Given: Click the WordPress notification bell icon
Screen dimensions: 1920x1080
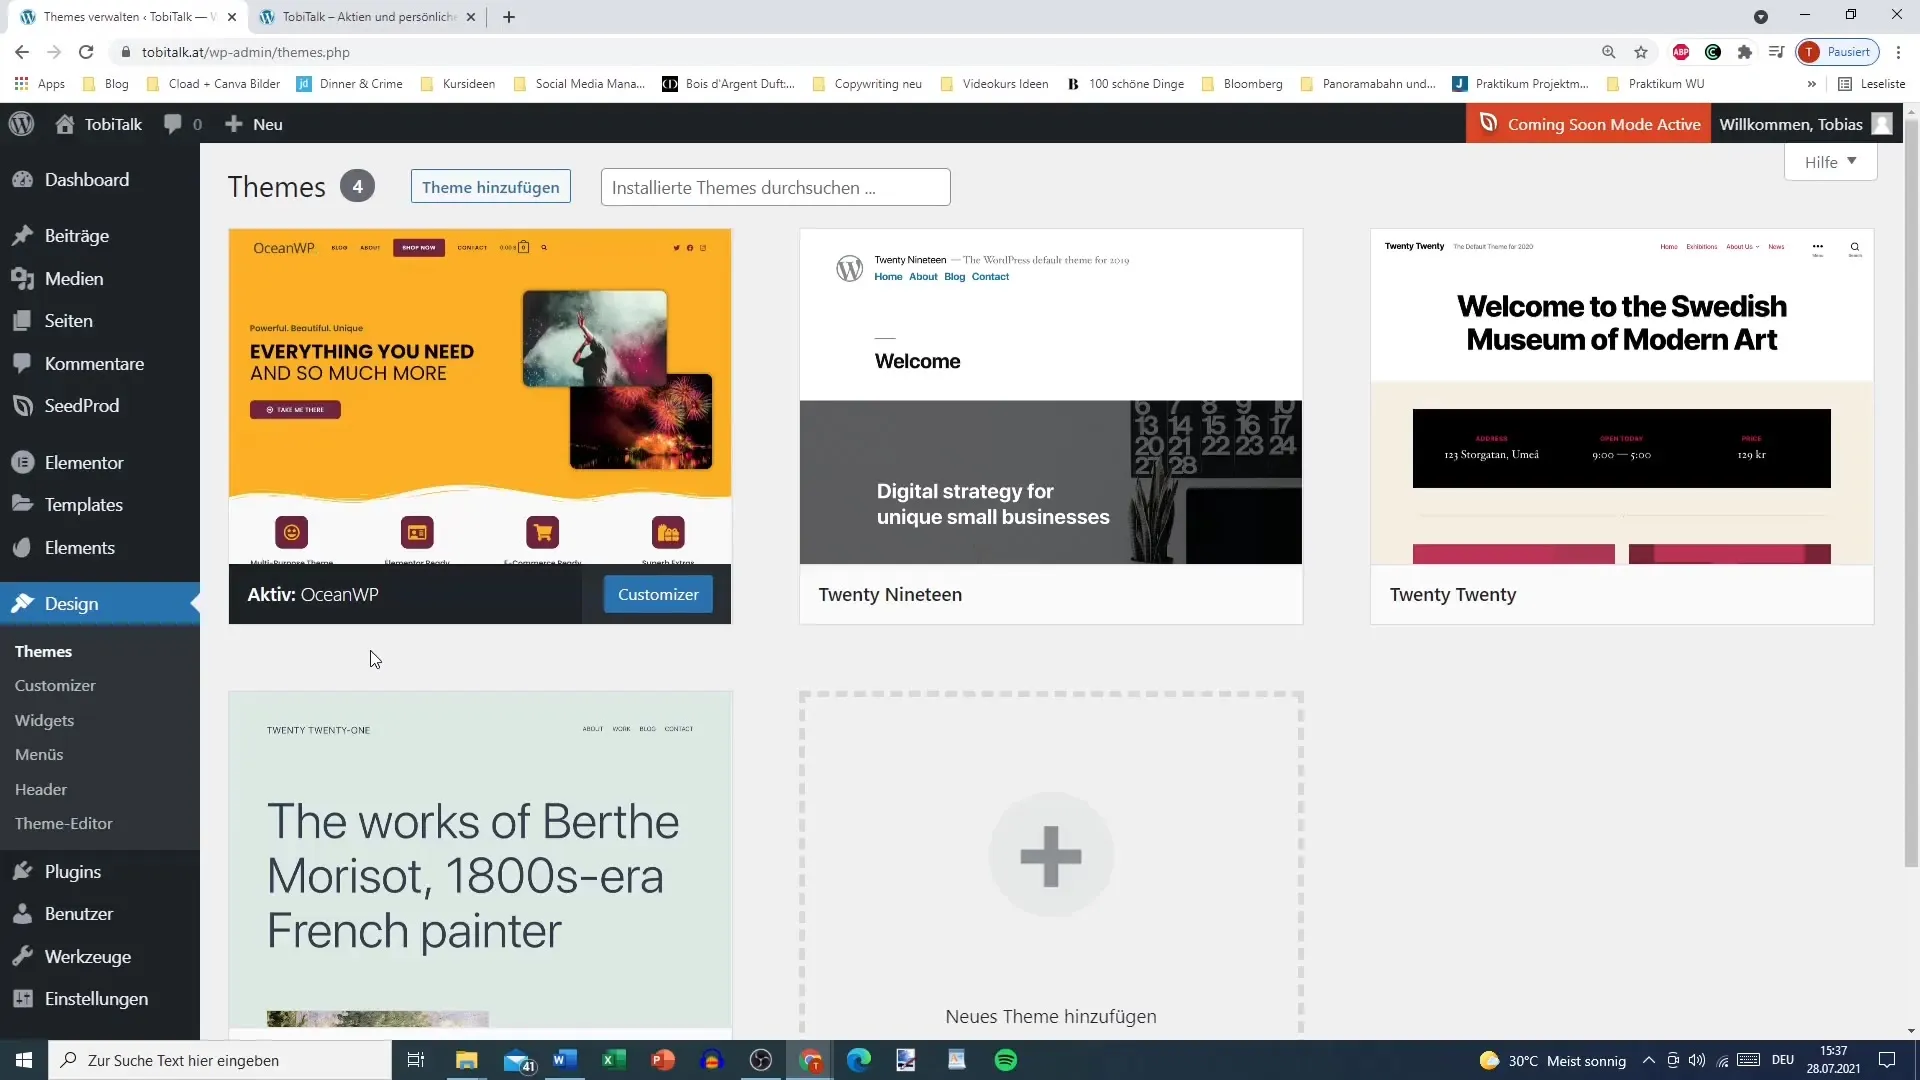Looking at the screenshot, I should [174, 124].
